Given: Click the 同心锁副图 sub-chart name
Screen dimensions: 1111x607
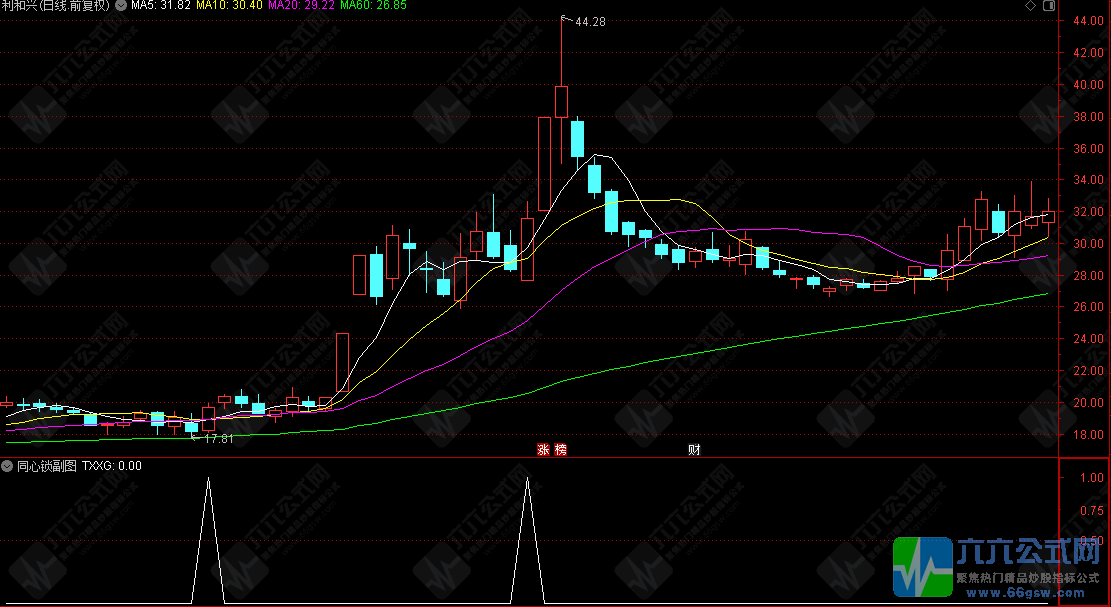Looking at the screenshot, I should (47, 466).
